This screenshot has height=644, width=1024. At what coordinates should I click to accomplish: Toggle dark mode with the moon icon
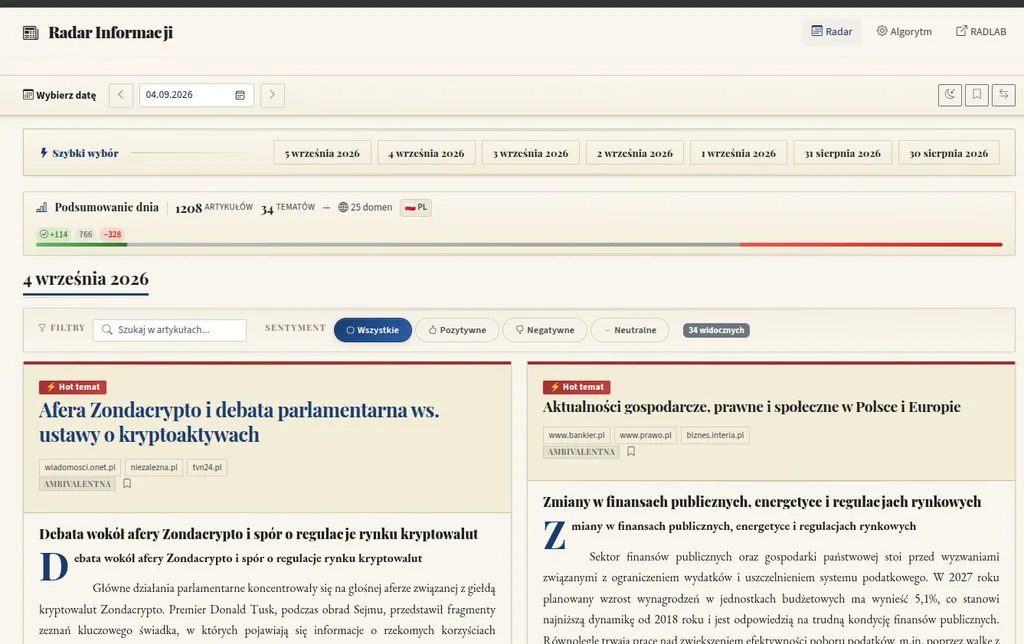[x=950, y=95]
